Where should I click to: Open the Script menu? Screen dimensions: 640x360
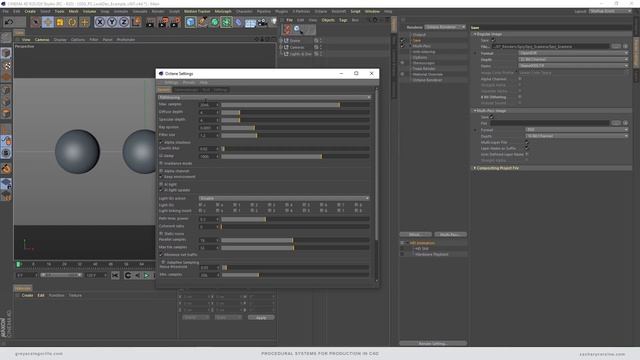point(355,11)
